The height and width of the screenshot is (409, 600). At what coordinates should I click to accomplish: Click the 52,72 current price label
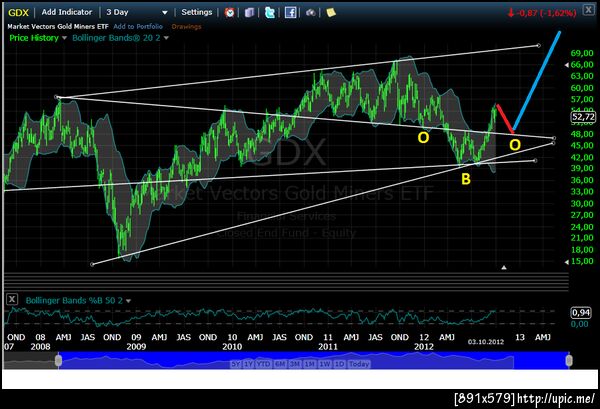click(583, 117)
